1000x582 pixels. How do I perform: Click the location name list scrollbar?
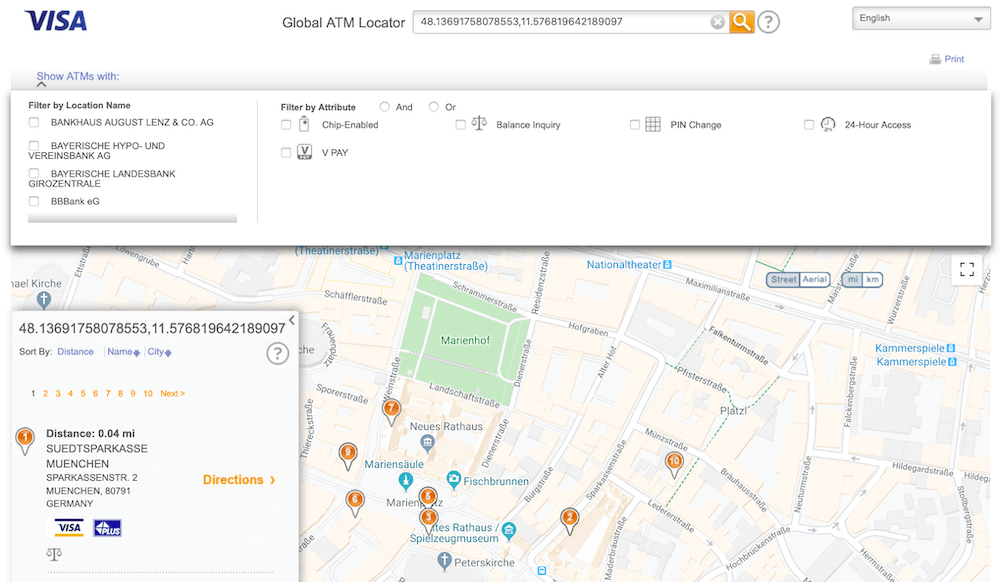coord(133,219)
